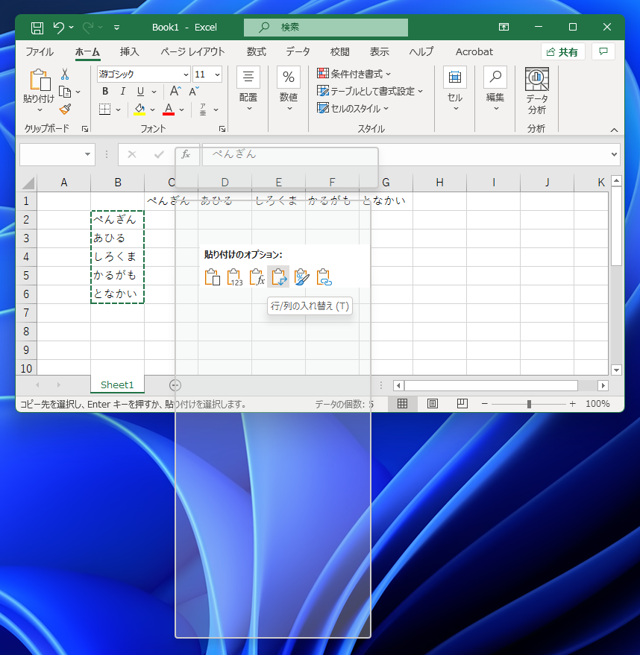The image size is (640, 655).
Task: Choose the paste Formatting option icon
Action: tap(301, 277)
